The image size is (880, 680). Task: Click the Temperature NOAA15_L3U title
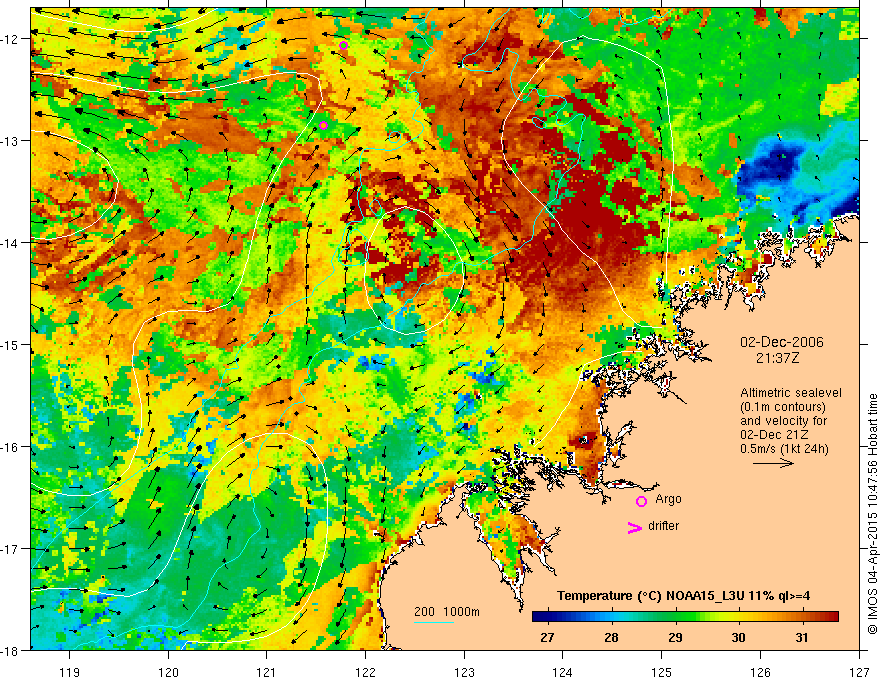coord(683,596)
